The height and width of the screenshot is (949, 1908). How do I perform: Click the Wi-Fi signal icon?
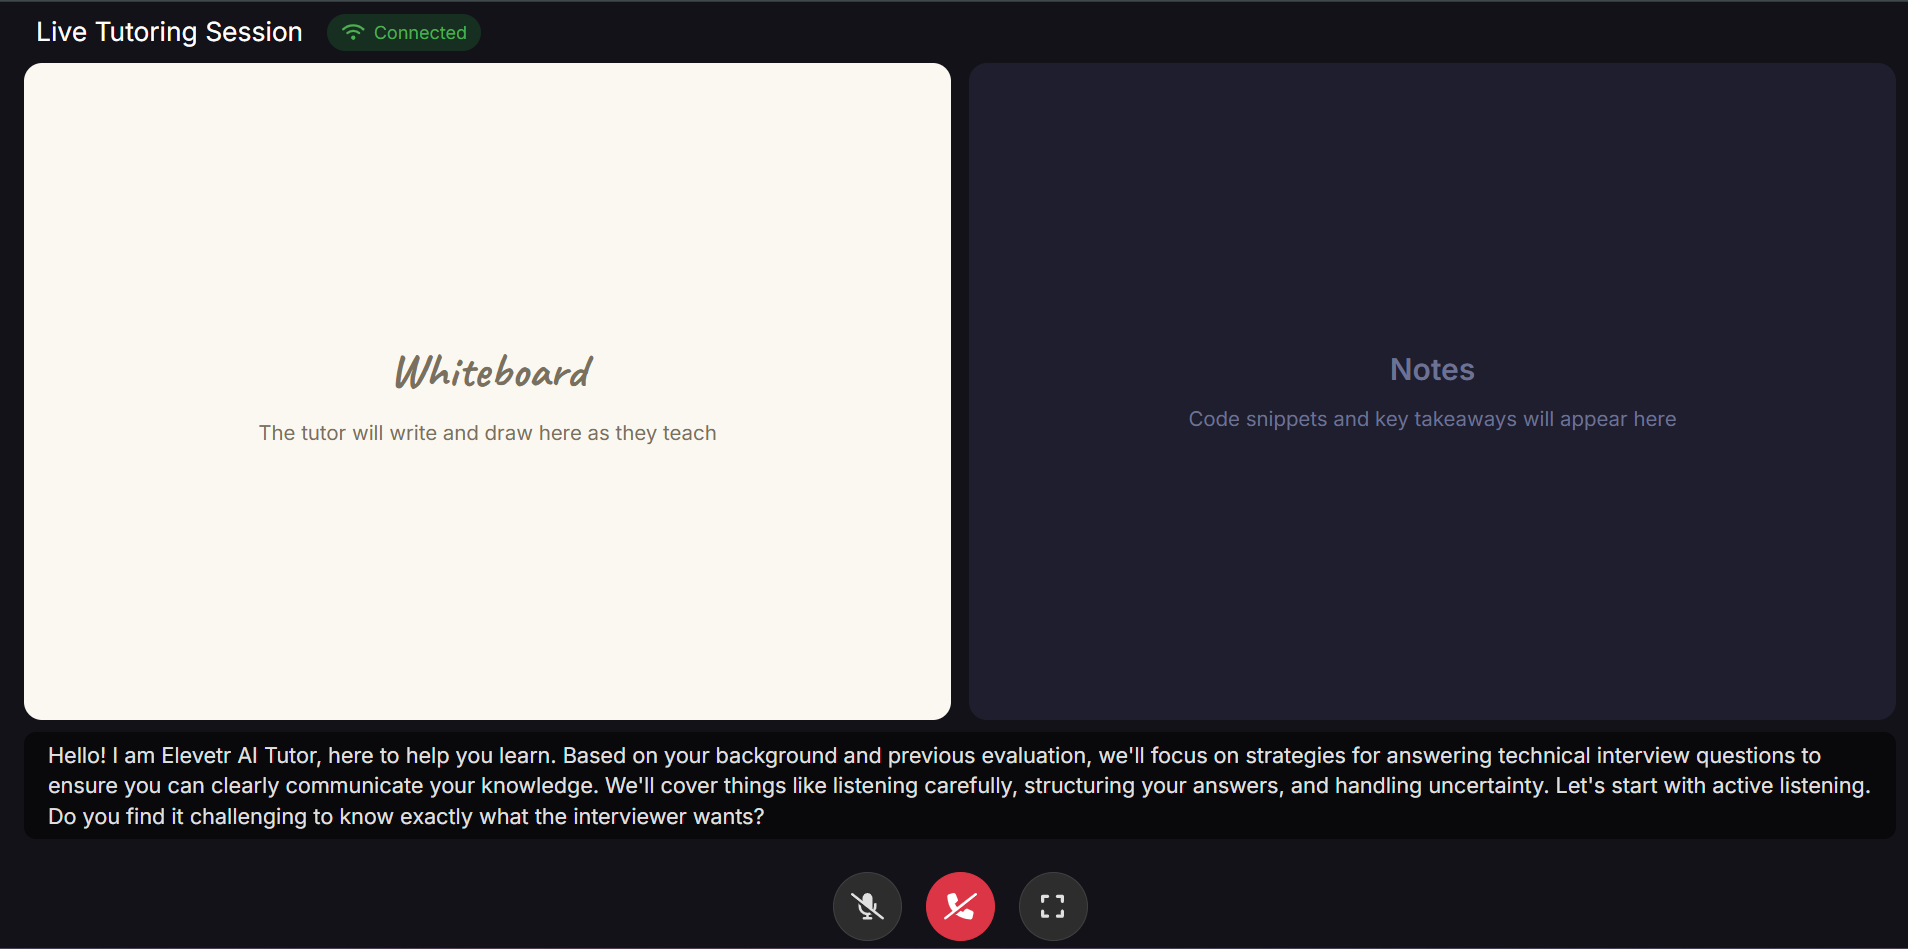tap(352, 32)
